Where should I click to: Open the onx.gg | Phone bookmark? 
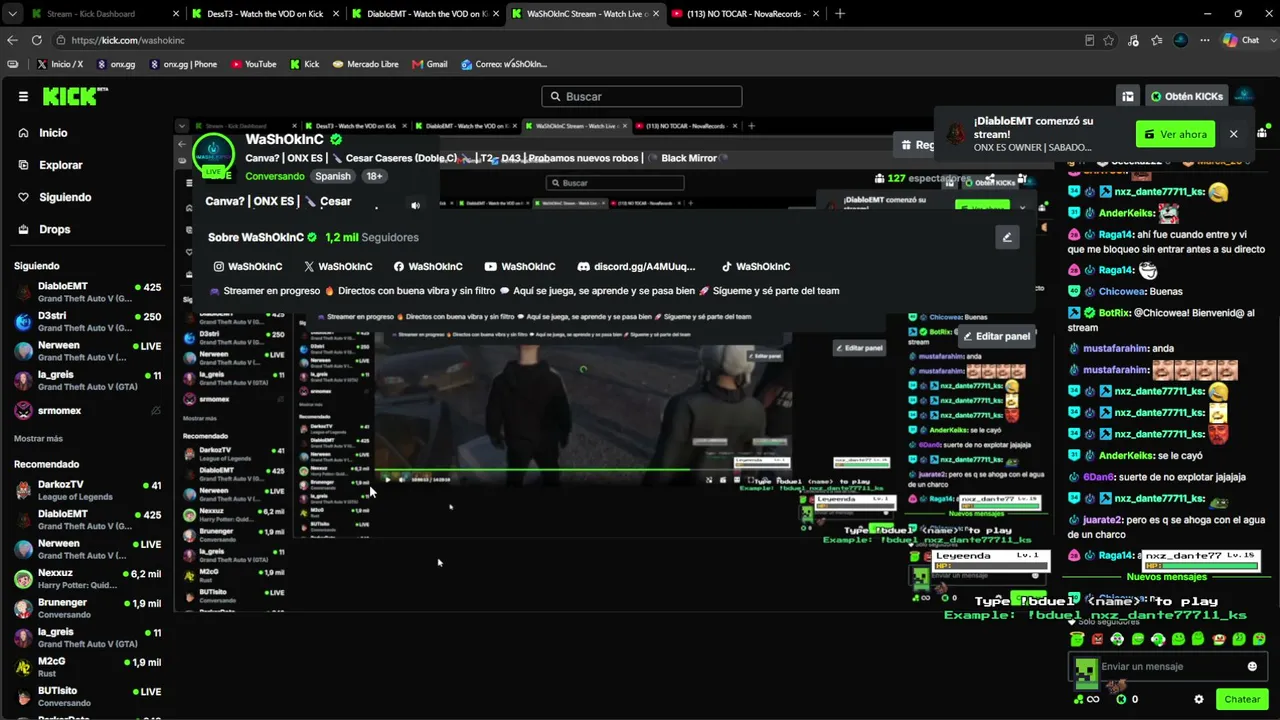point(182,64)
